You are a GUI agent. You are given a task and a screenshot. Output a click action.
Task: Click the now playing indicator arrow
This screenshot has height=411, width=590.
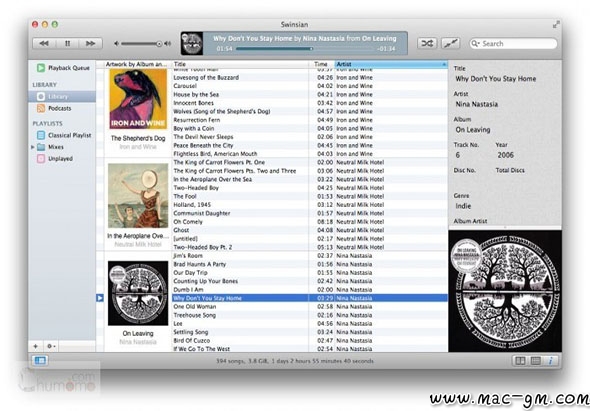pos(100,298)
